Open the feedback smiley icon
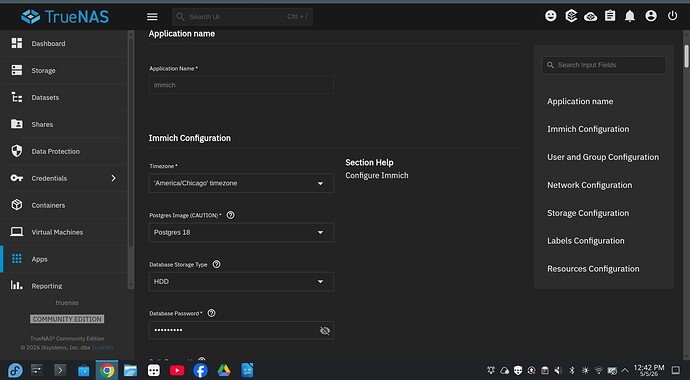Screen dimensions: 690x380 551,16
